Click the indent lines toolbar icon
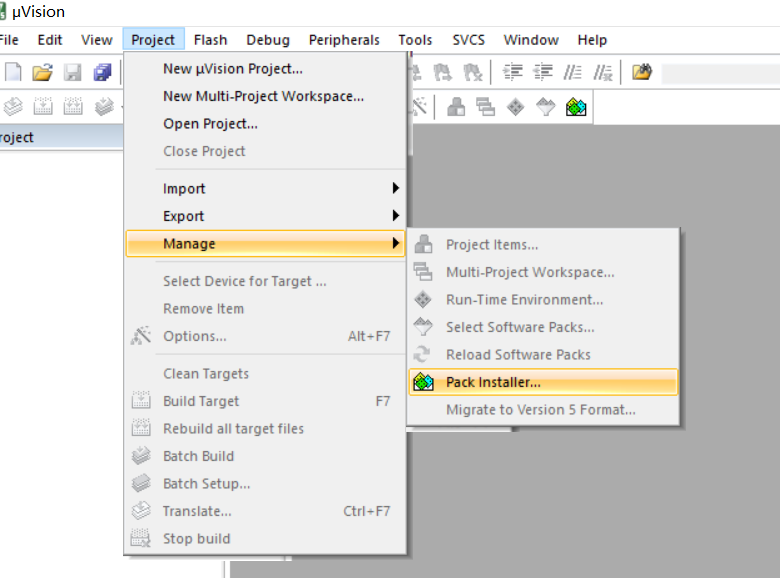780x578 pixels. [512, 72]
